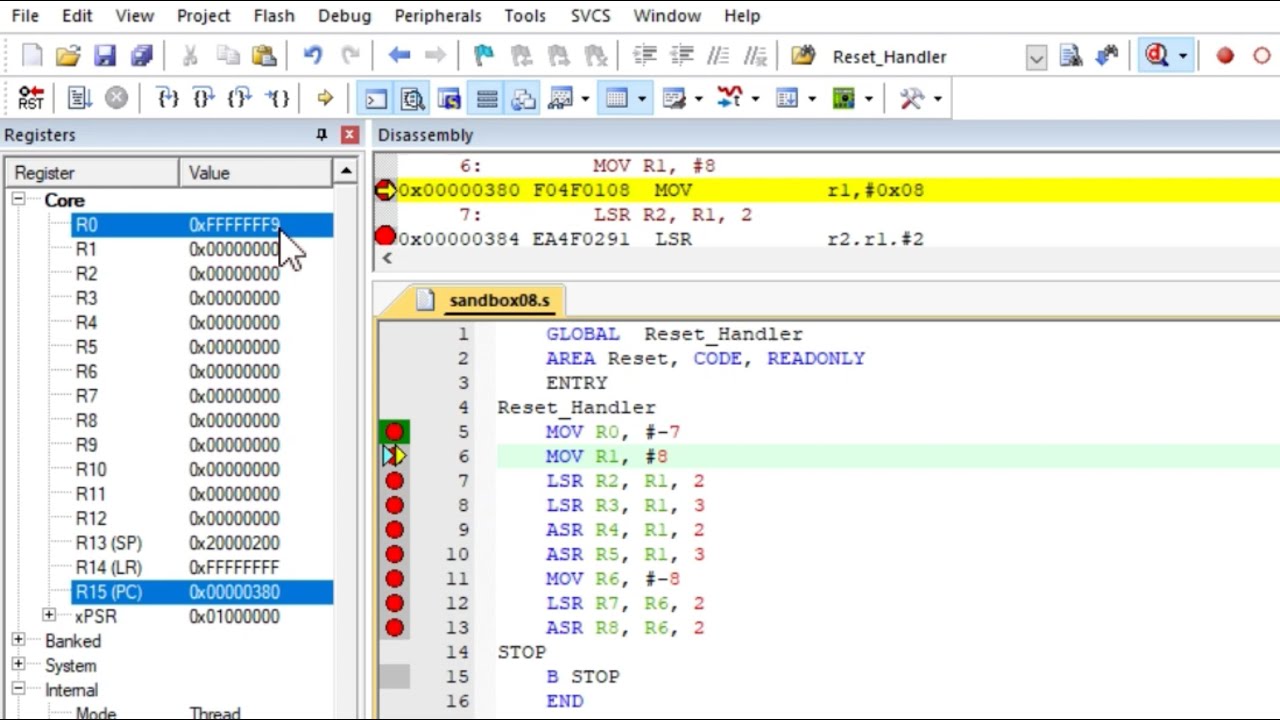Click the Find in files icon
The height and width of the screenshot is (720, 1280).
coord(802,56)
